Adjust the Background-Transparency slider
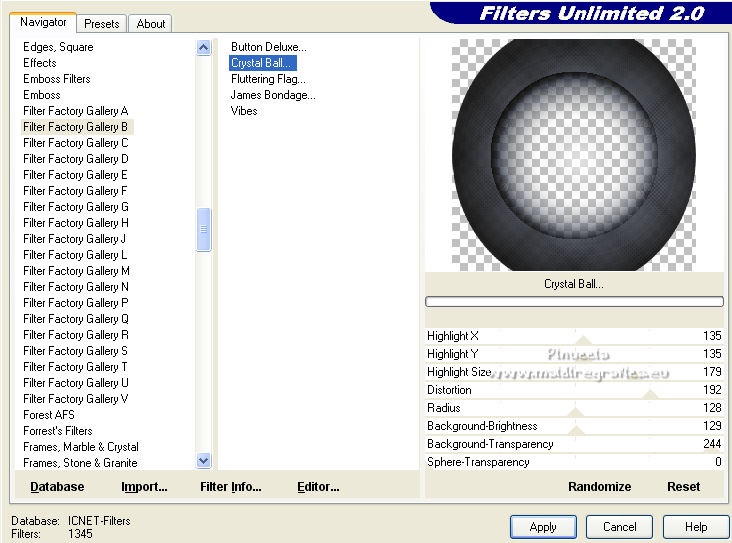 (574, 444)
